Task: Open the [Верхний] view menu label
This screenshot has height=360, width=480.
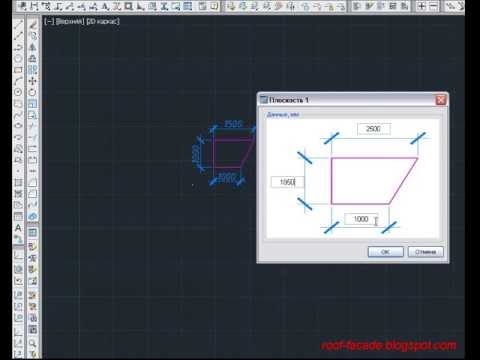Action: [70, 21]
